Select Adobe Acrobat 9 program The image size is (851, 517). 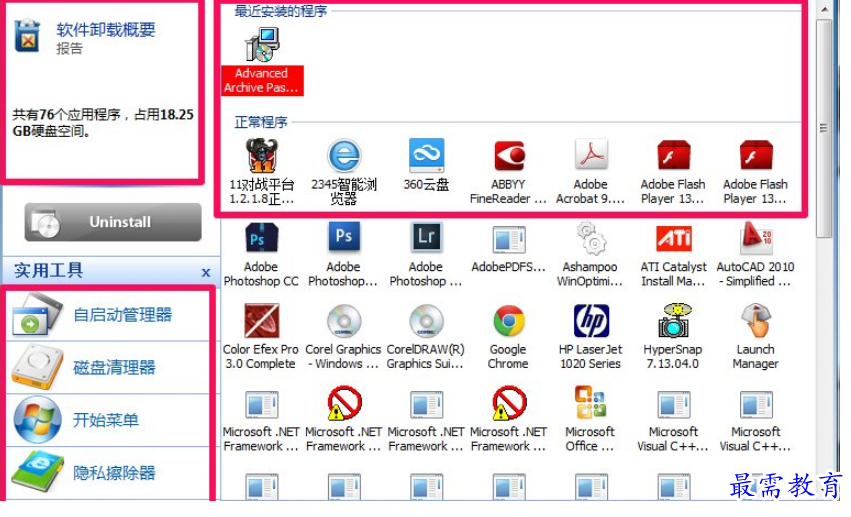[590, 171]
